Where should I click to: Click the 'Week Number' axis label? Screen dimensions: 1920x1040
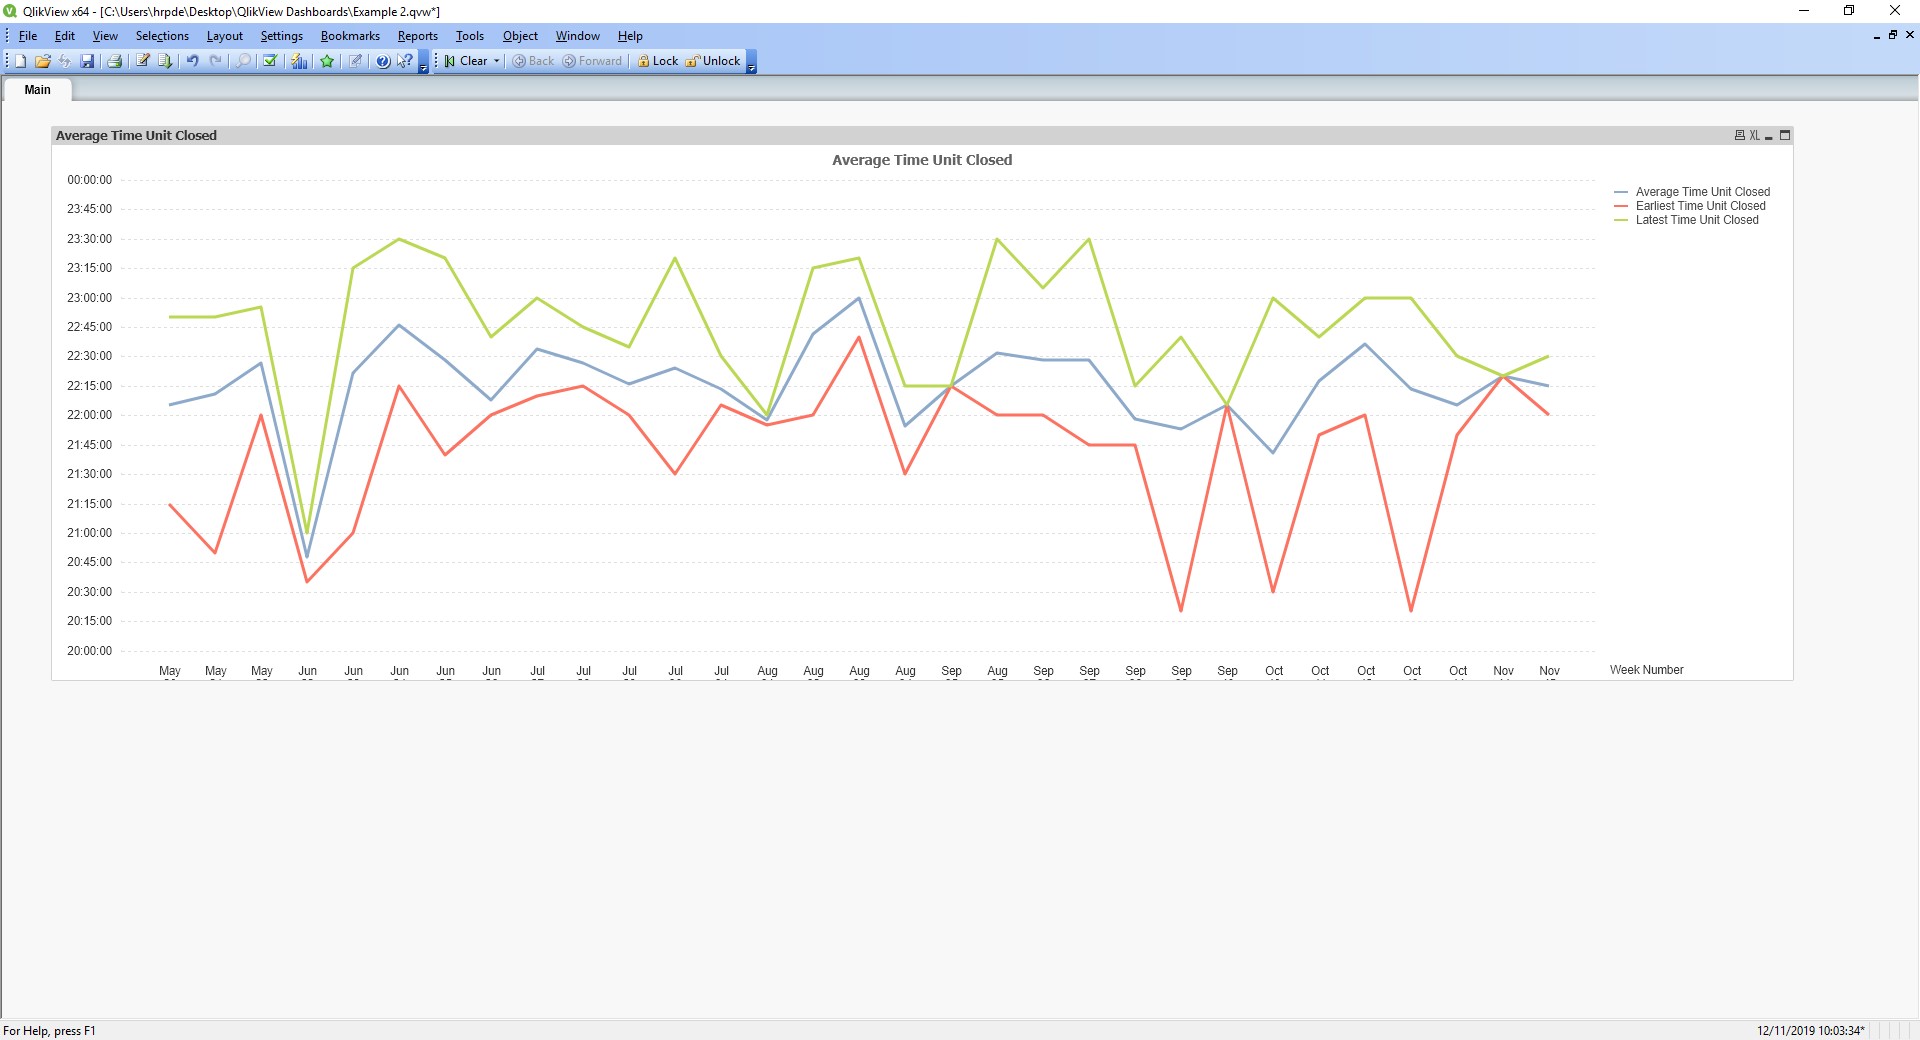click(1646, 670)
